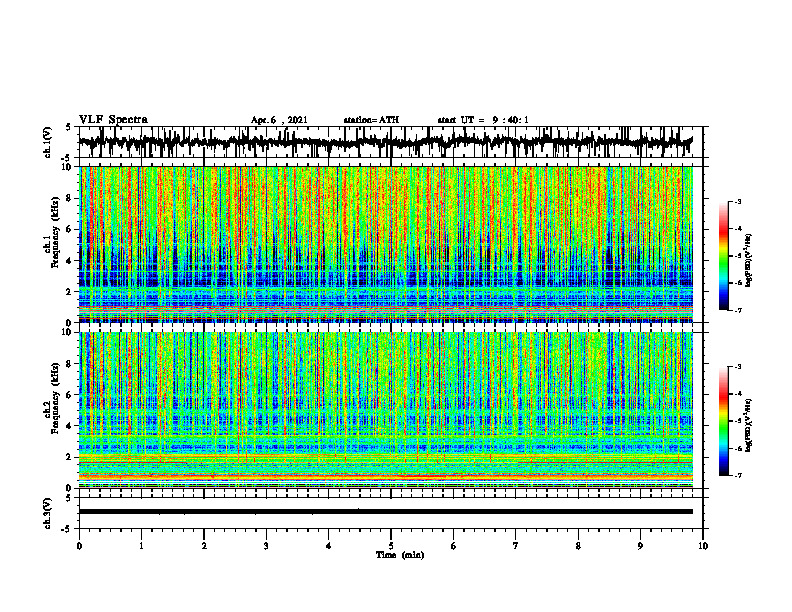Click tick label 0 on the time axis

(79, 546)
